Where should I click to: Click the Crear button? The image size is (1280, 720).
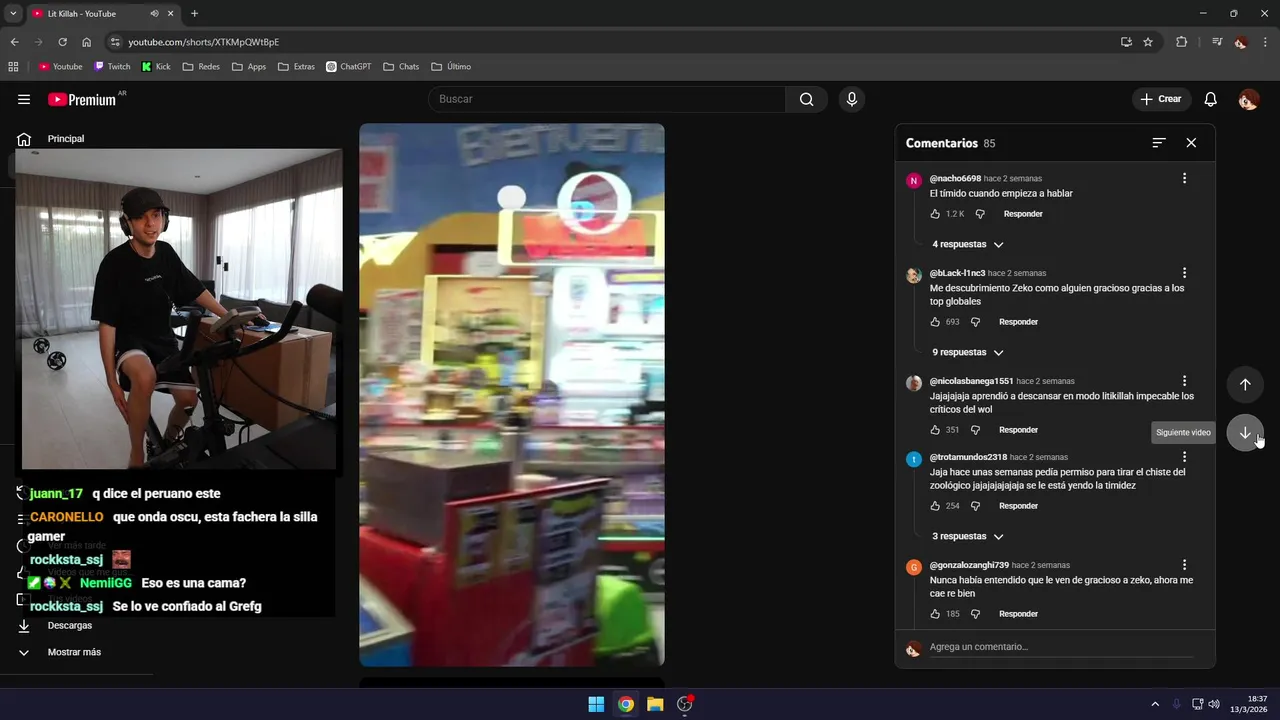pyautogui.click(x=1161, y=99)
